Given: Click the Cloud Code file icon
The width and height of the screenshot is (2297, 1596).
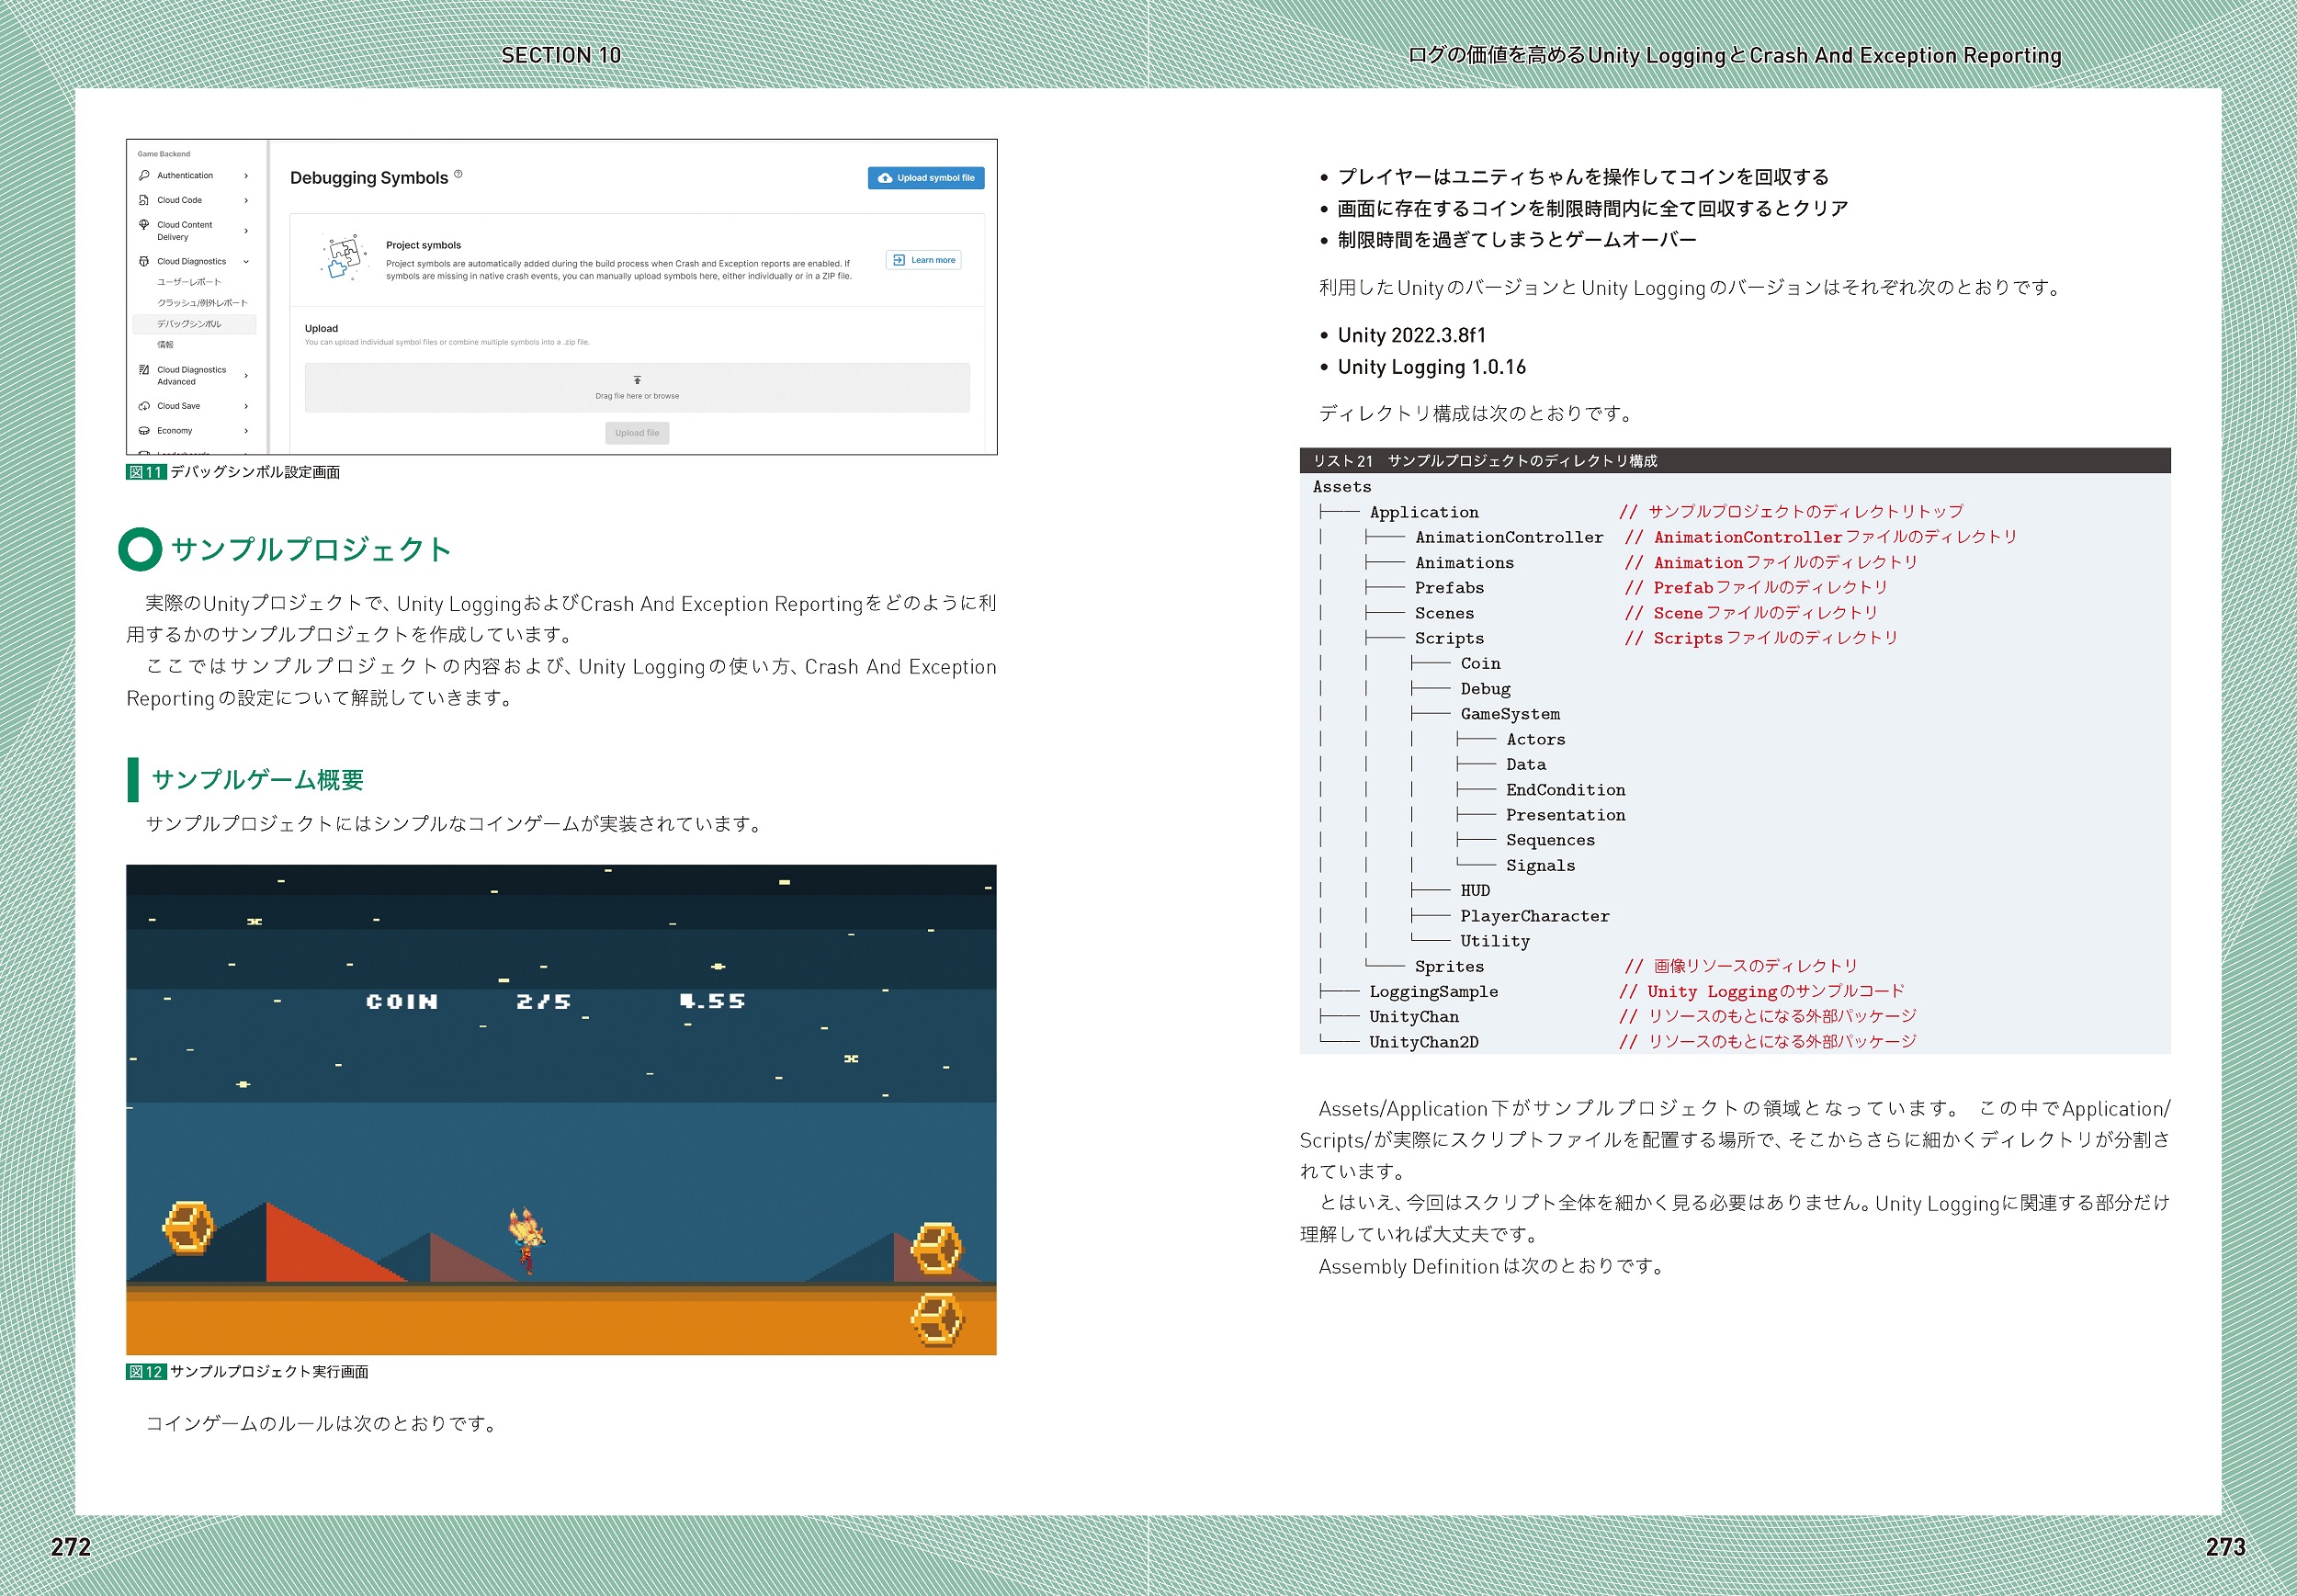Looking at the screenshot, I should (144, 201).
